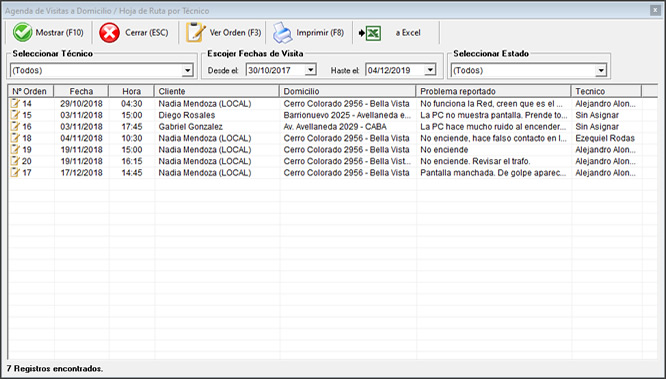Image resolution: width=666 pixels, height=380 pixels.
Task: Click problem 'La PC hace mucho ruido' cell
Action: pos(493,127)
